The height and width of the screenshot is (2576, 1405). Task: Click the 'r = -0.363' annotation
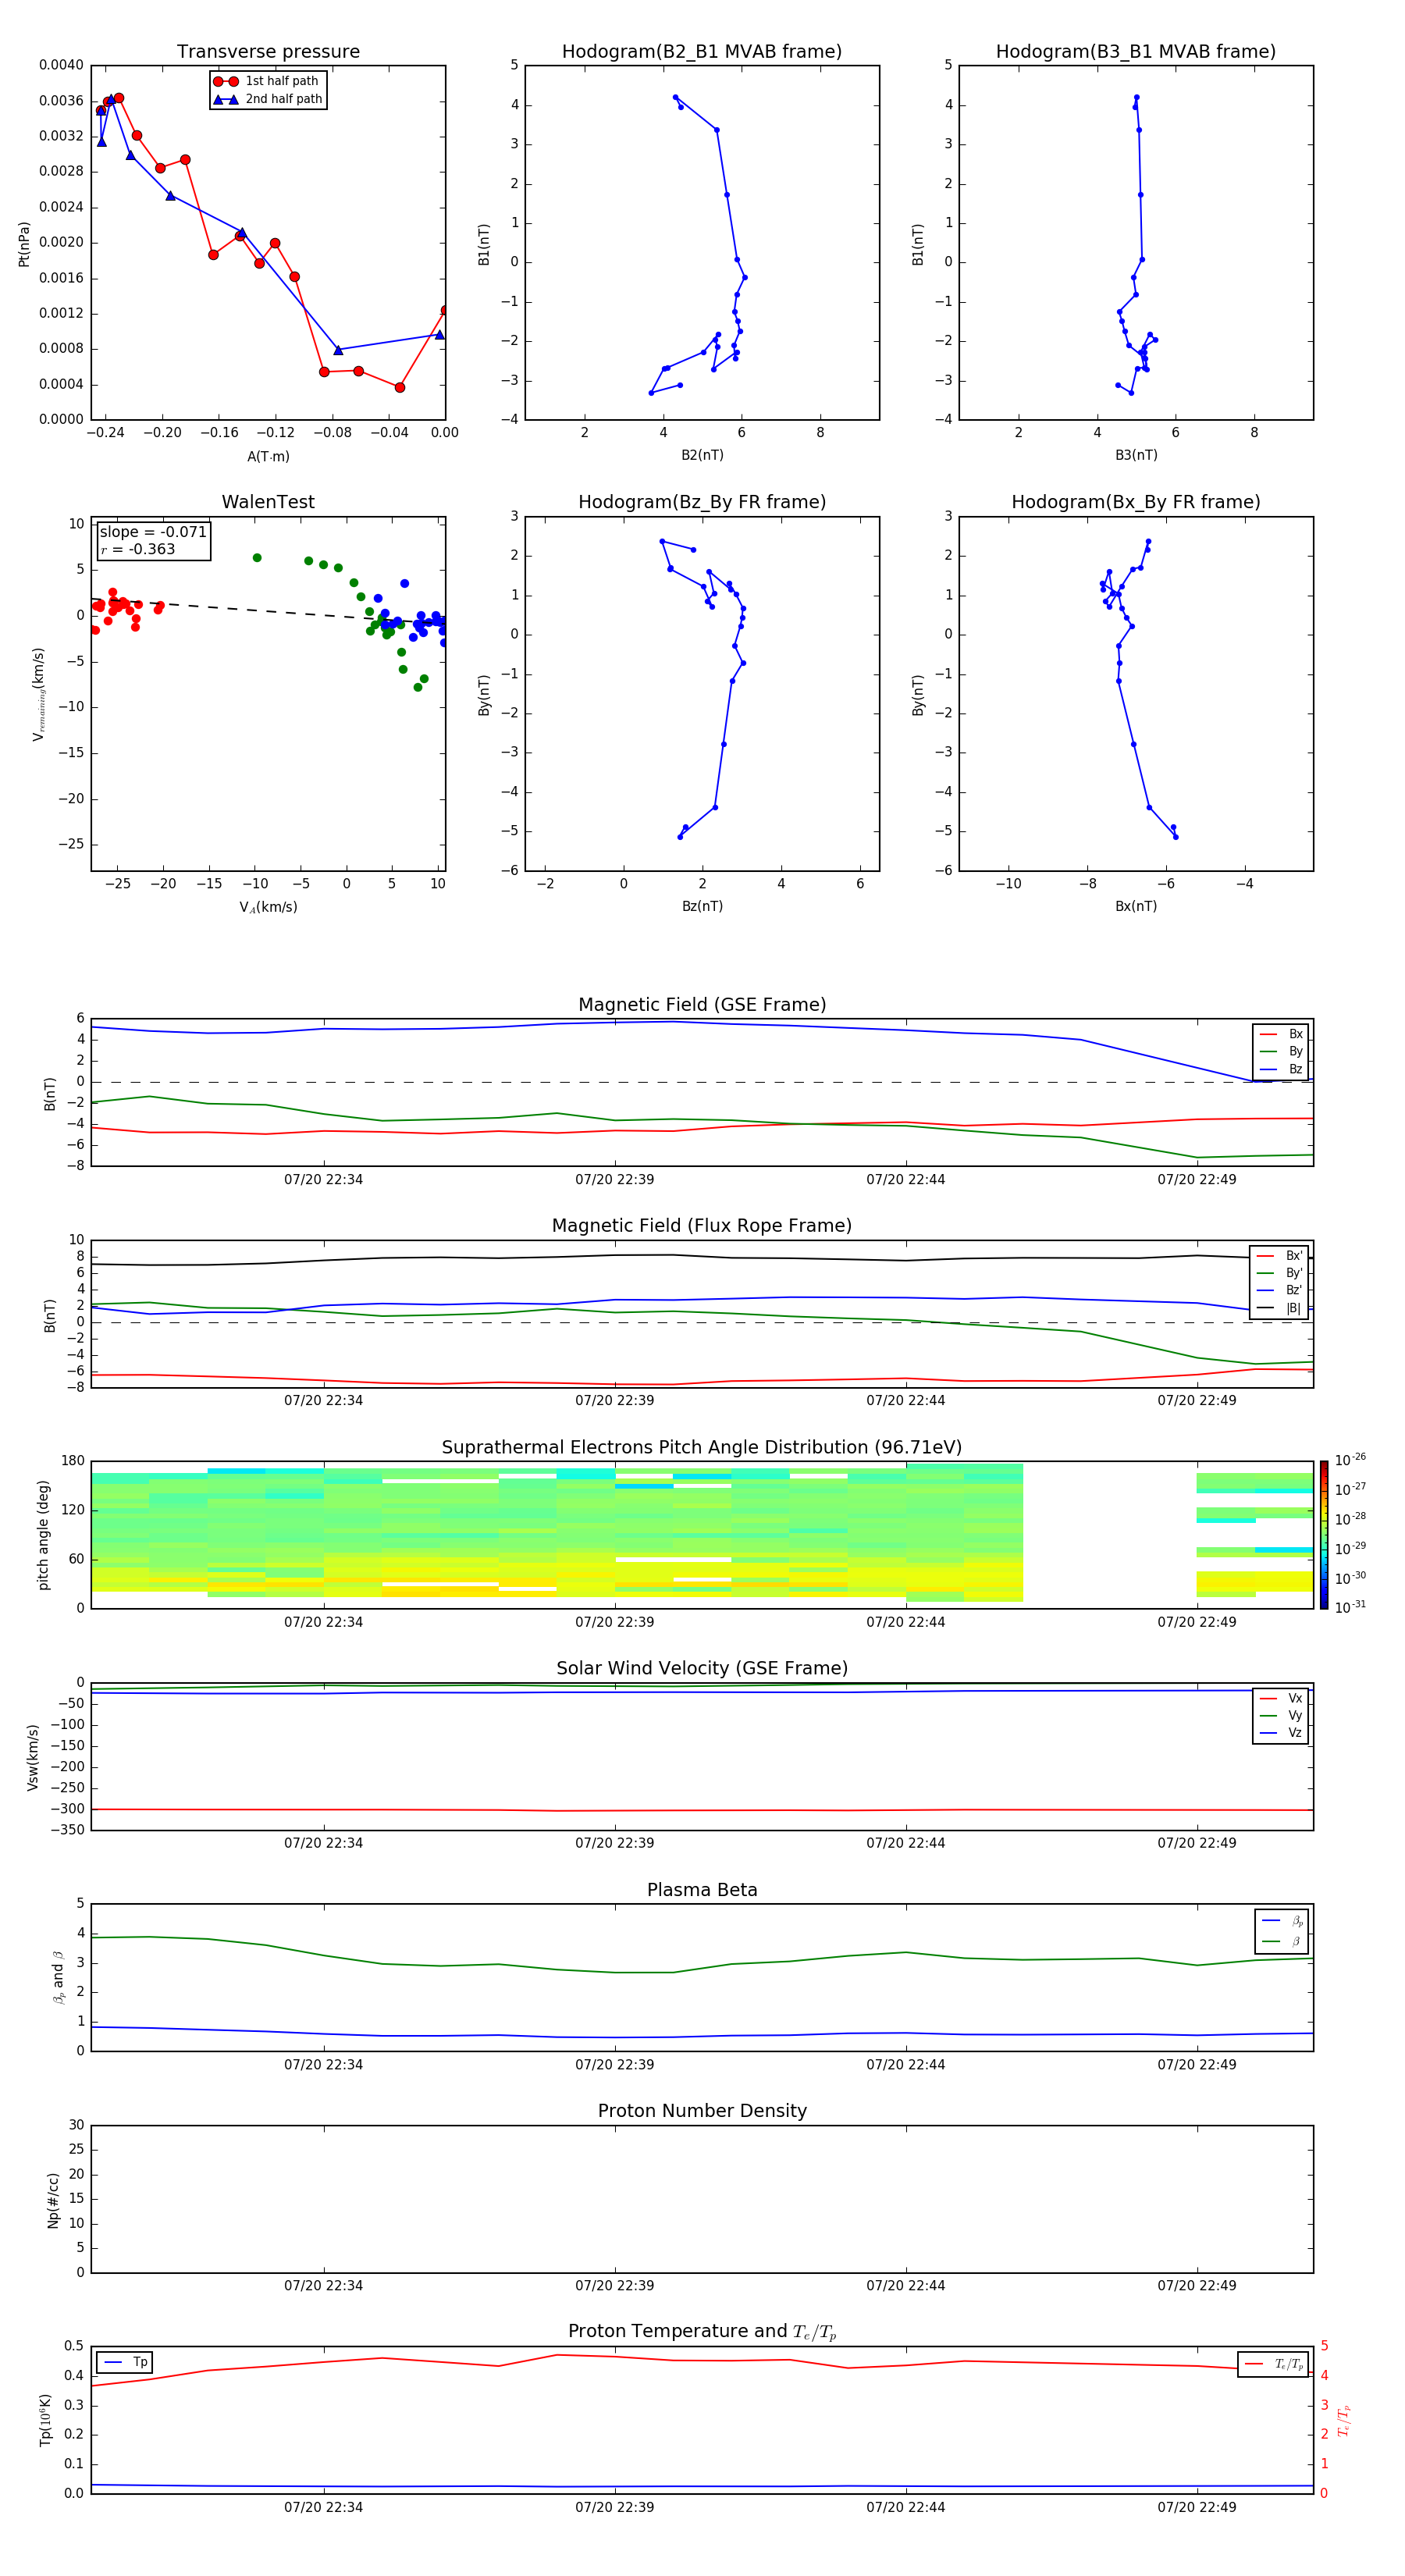click(x=138, y=549)
